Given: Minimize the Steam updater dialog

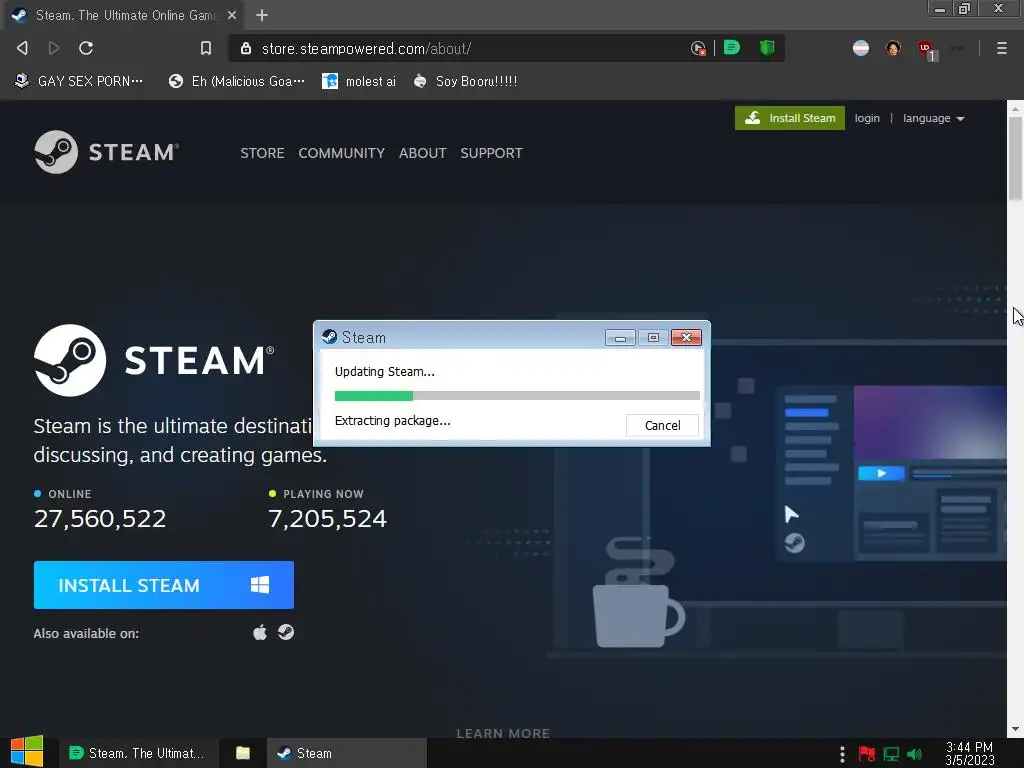Looking at the screenshot, I should [x=620, y=338].
